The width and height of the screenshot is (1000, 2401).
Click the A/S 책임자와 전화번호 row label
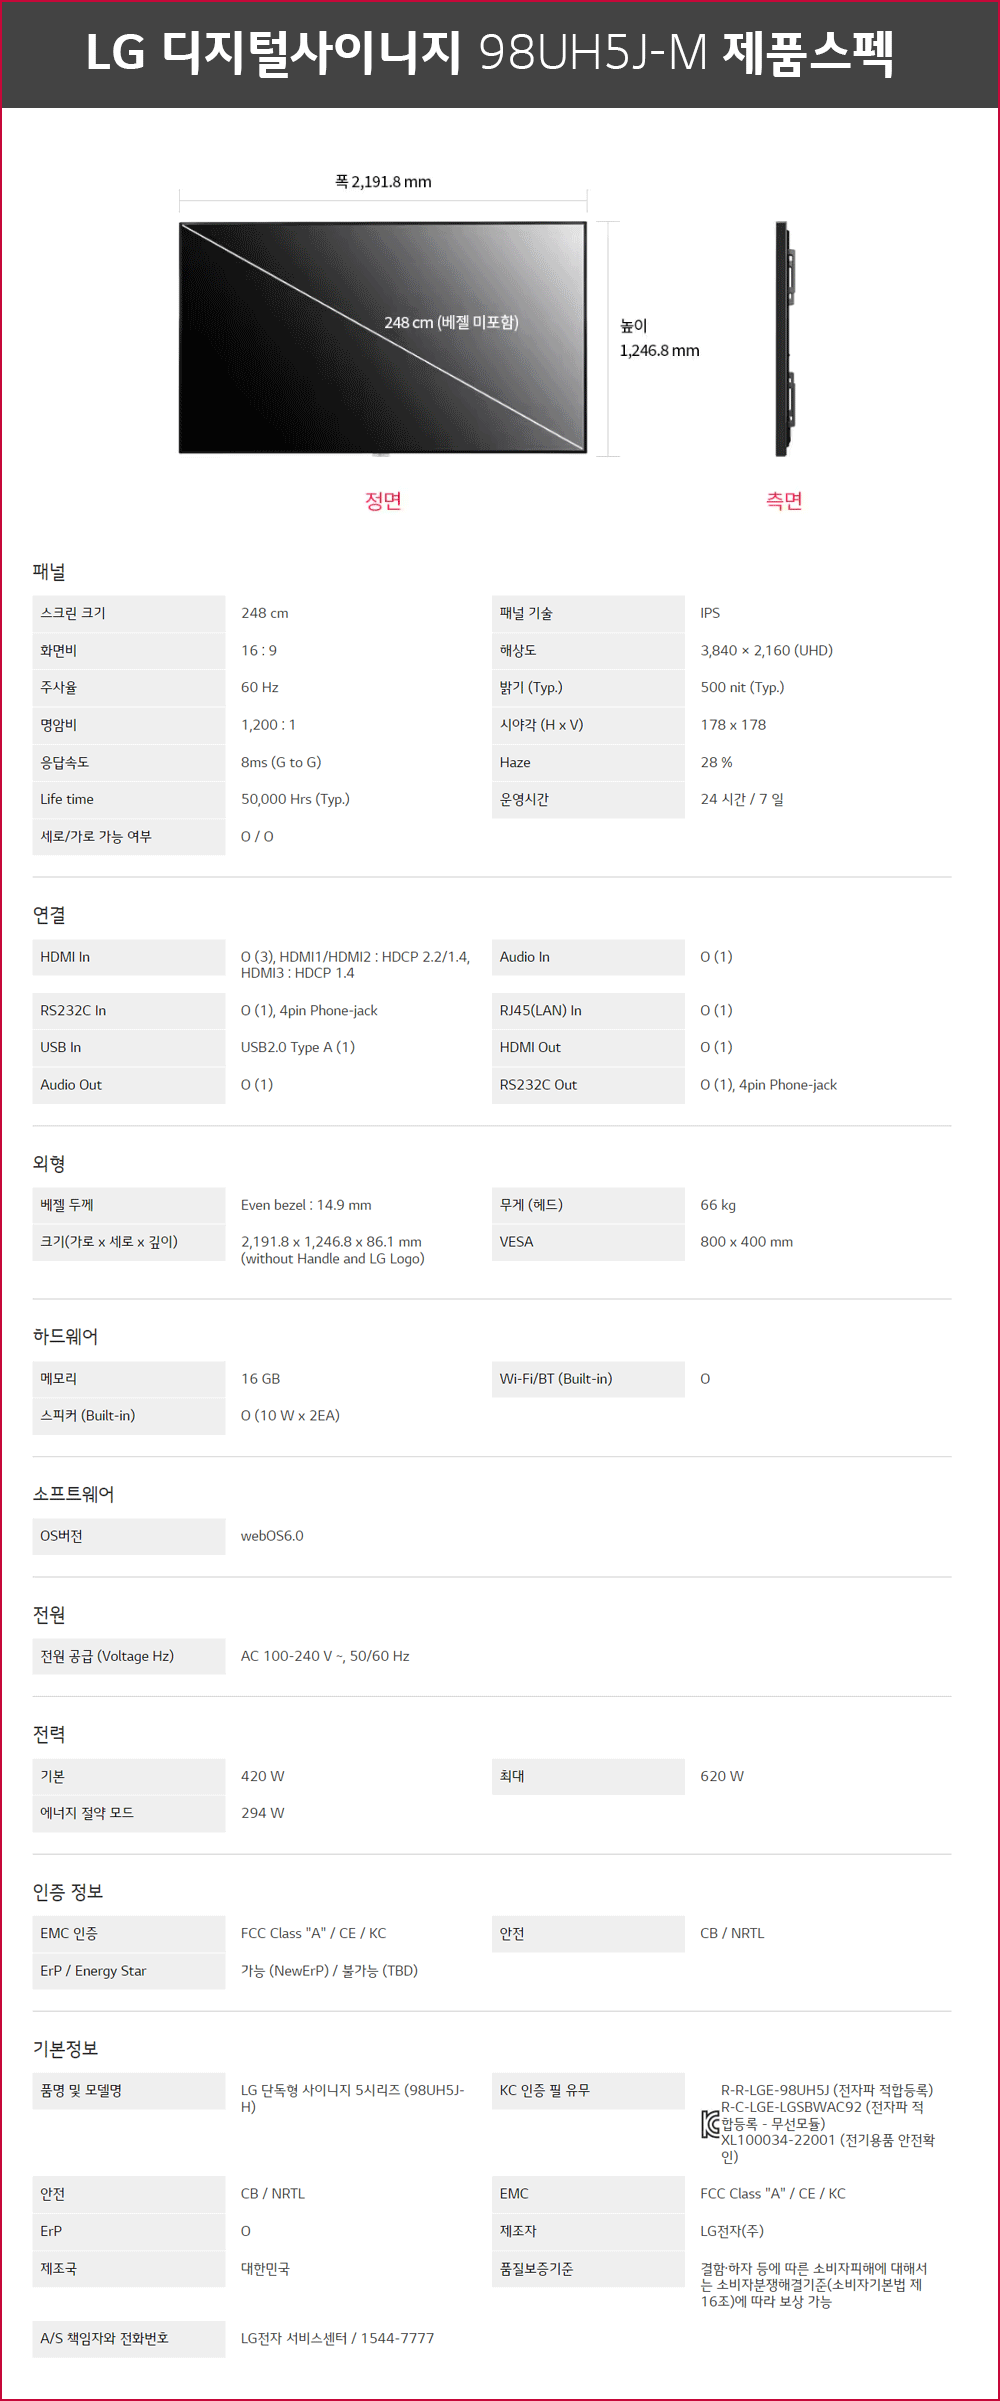[x=128, y=2339]
